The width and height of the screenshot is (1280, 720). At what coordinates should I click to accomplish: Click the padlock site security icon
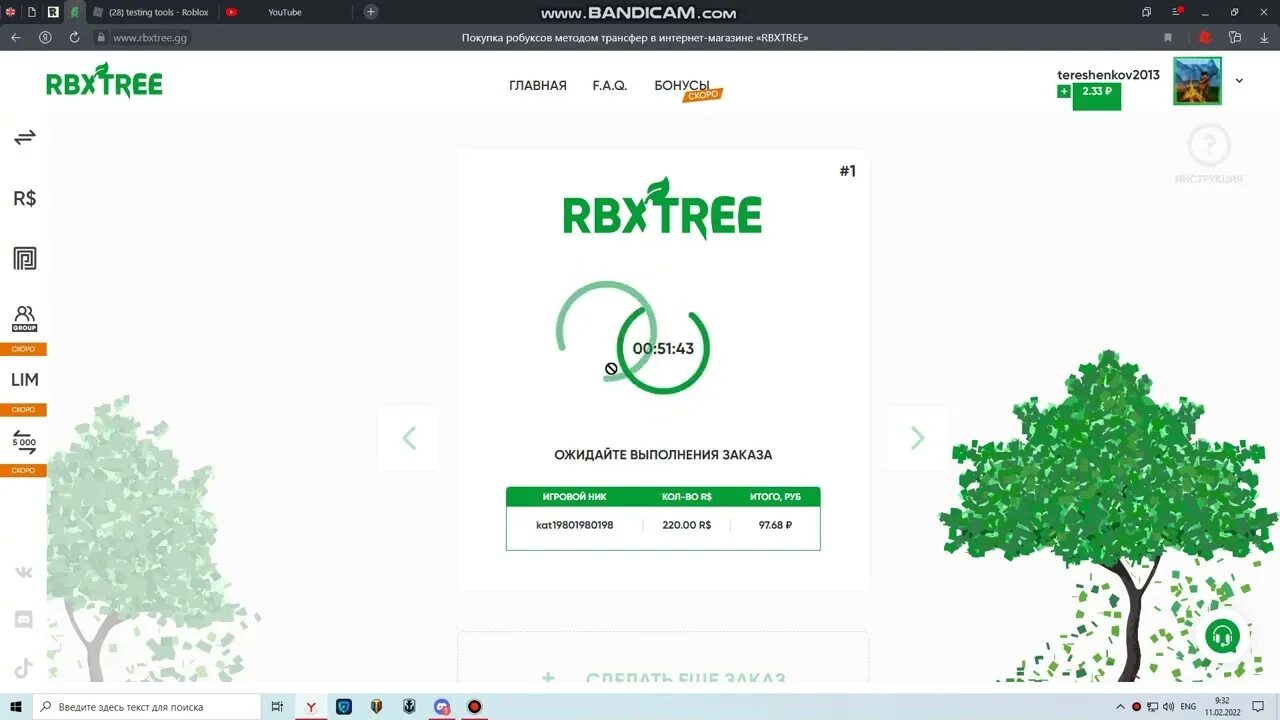[100, 37]
